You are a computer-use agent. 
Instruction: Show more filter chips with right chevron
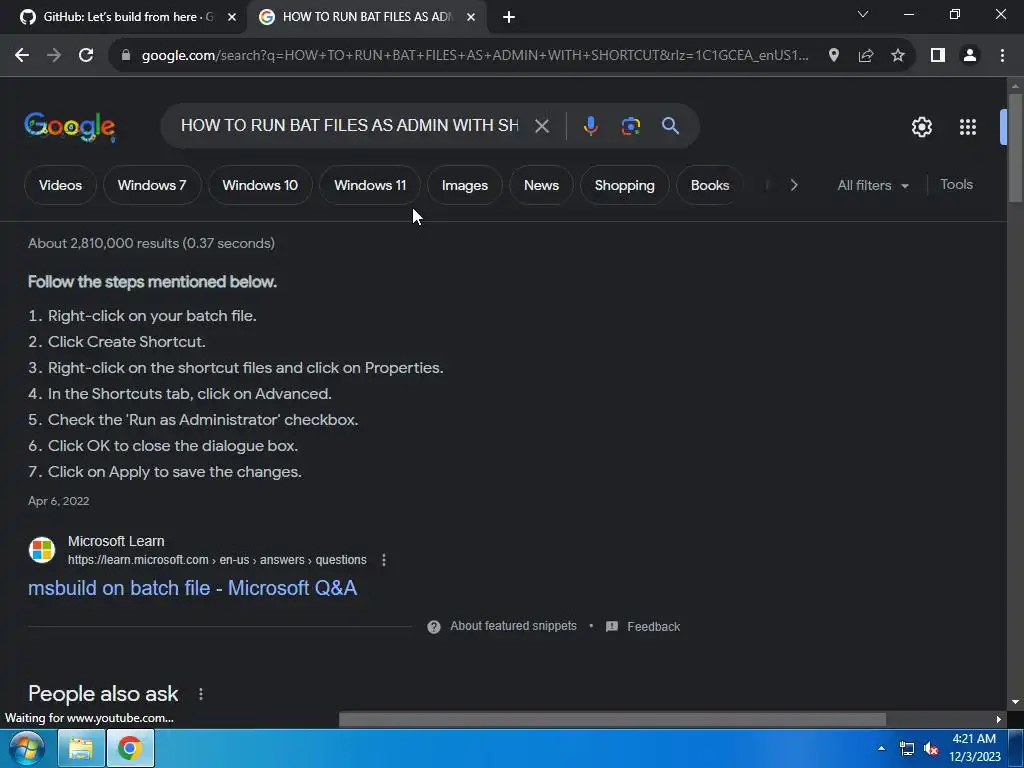point(793,185)
